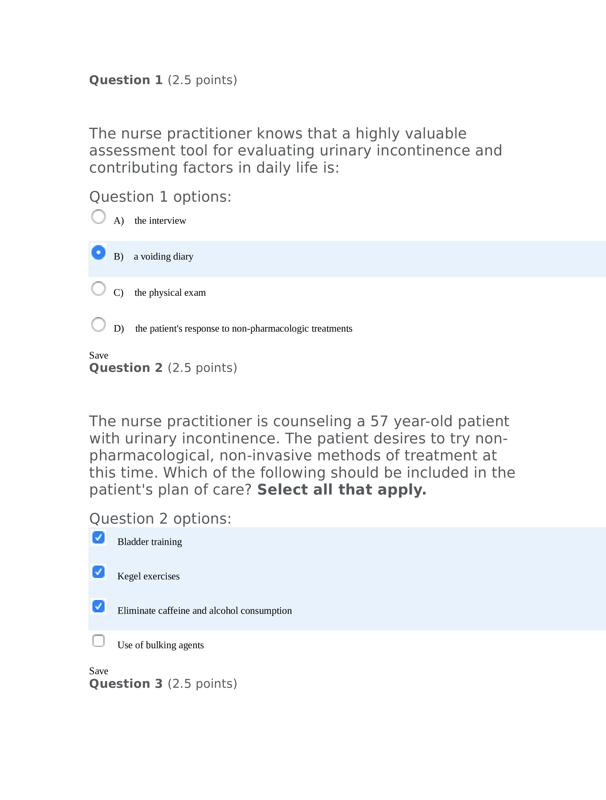Image resolution: width=606 pixels, height=800 pixels.
Task: Click the "a voiding diary" answer text
Action: [163, 257]
